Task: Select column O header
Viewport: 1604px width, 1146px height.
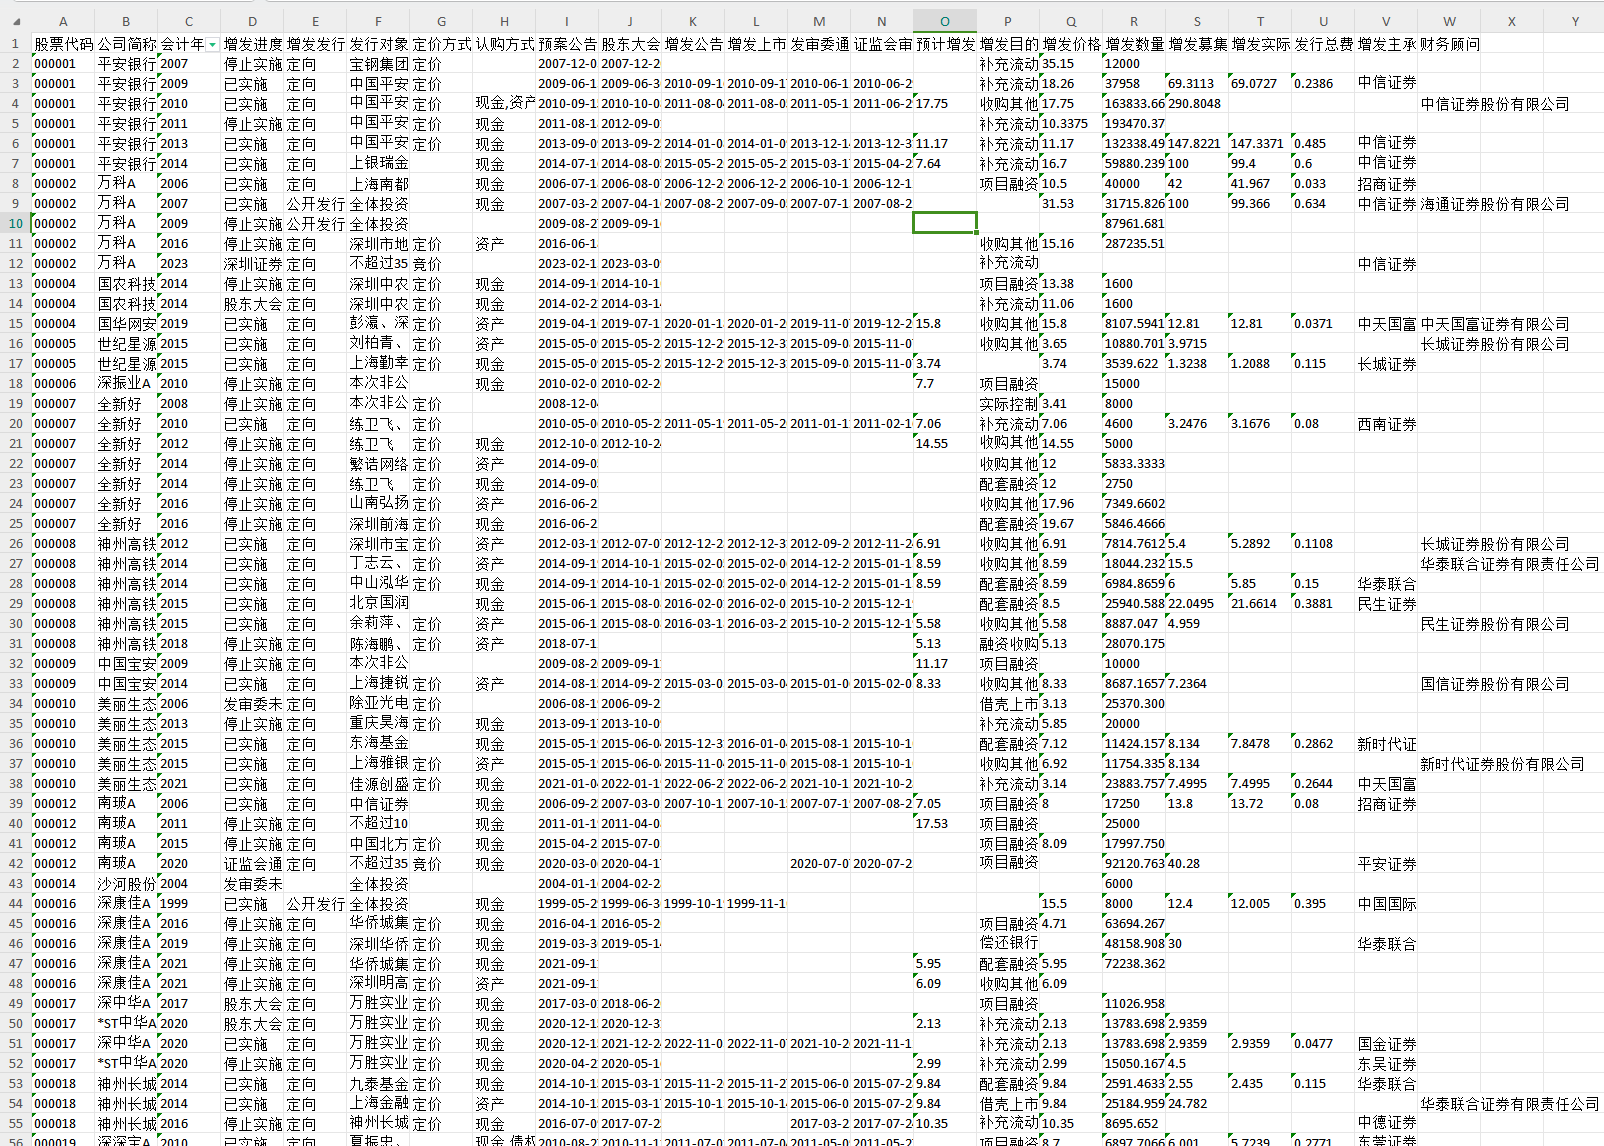Action: [944, 21]
